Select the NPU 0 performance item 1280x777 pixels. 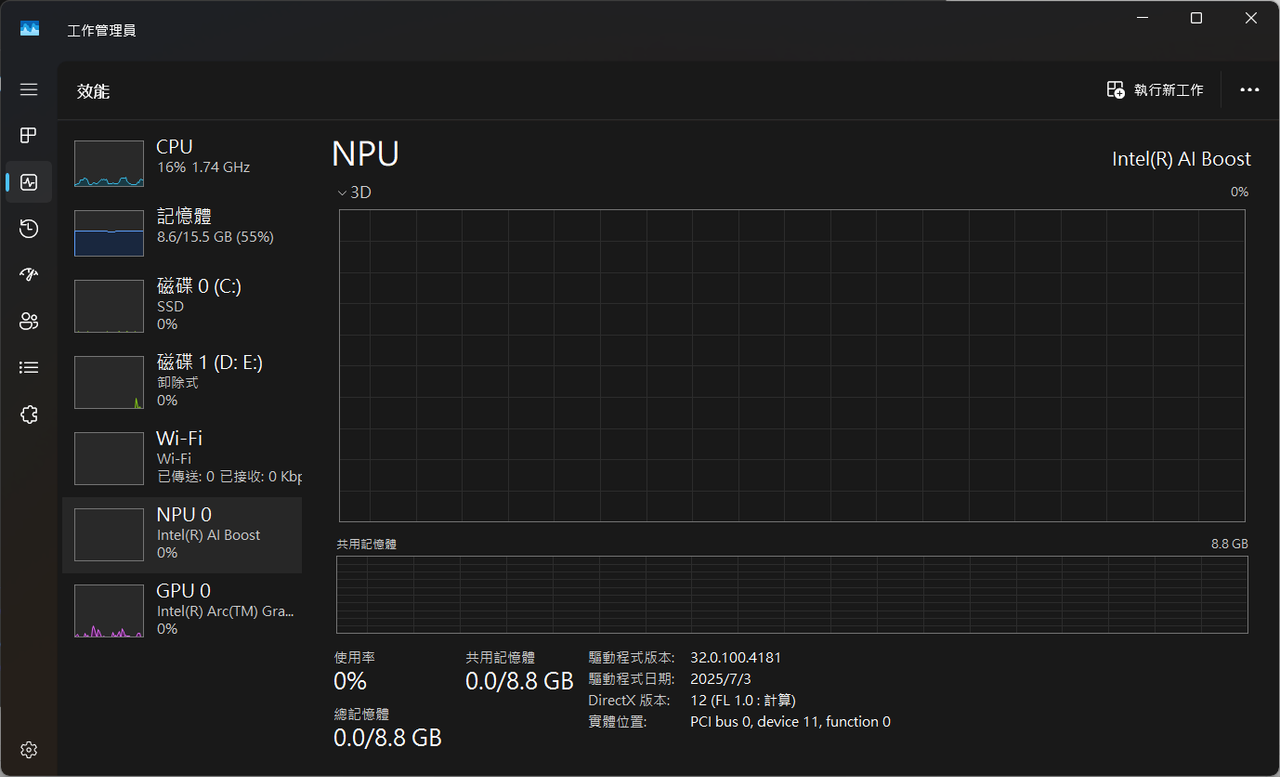[182, 535]
